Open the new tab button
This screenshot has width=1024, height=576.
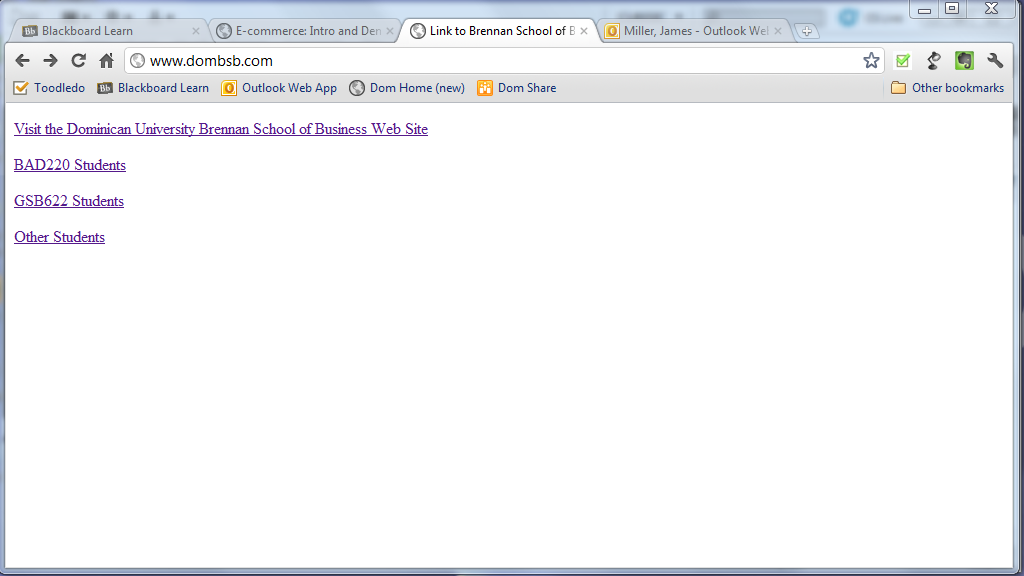pyautogui.click(x=807, y=31)
